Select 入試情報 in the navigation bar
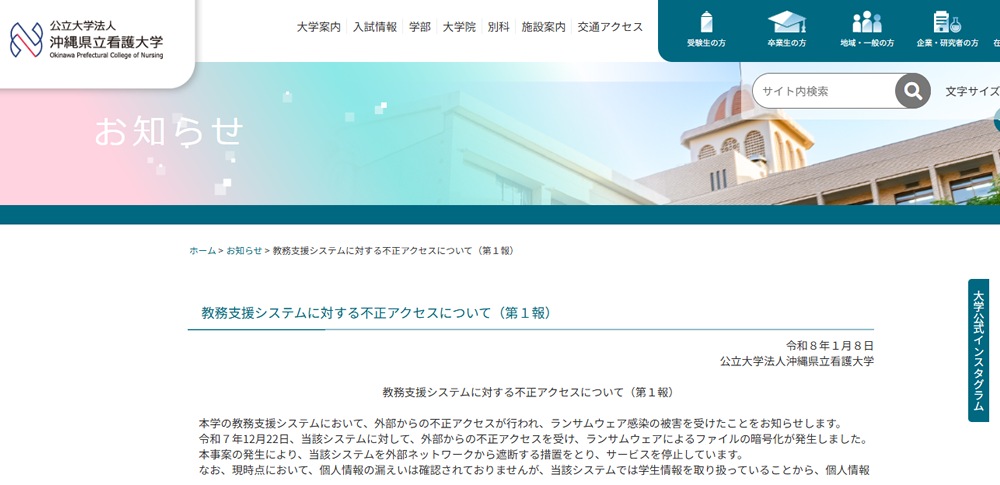The height and width of the screenshot is (485, 1000). [x=374, y=27]
